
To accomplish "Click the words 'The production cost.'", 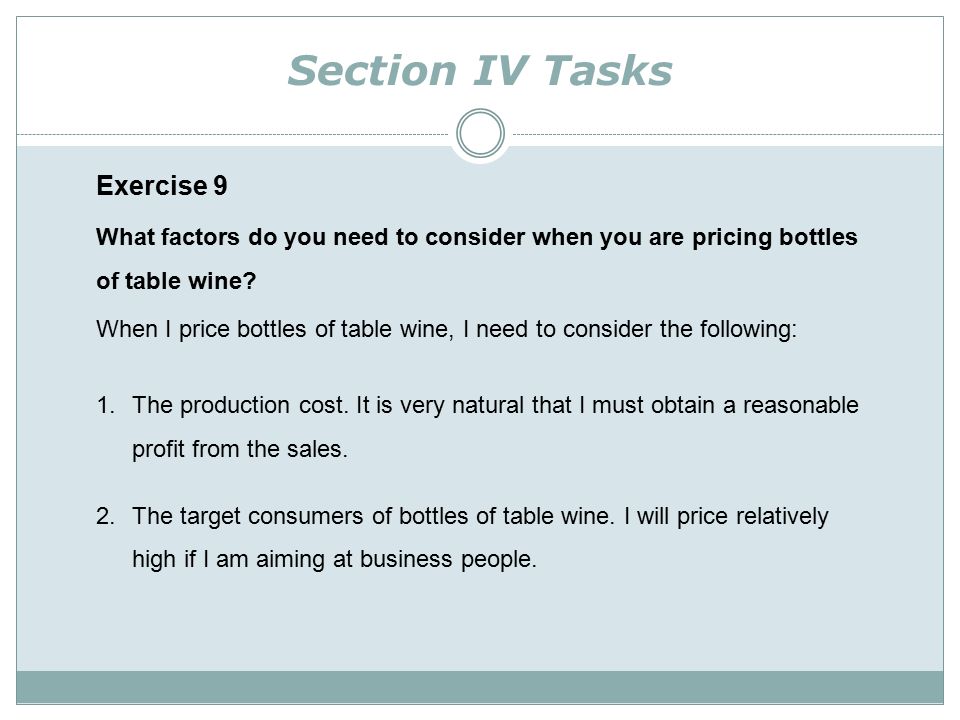I will click(x=239, y=405).
